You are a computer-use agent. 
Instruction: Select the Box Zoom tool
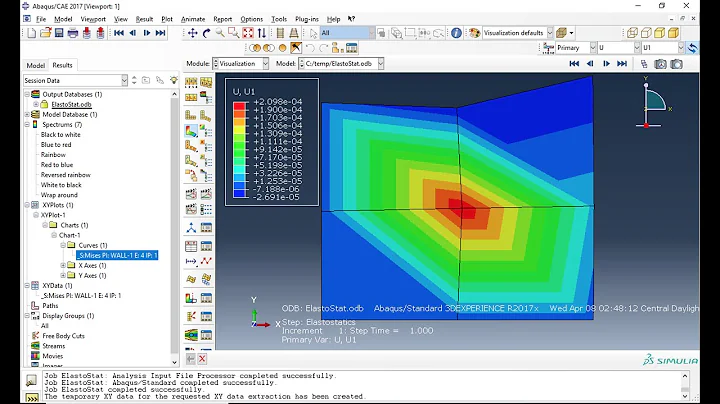coord(234,33)
